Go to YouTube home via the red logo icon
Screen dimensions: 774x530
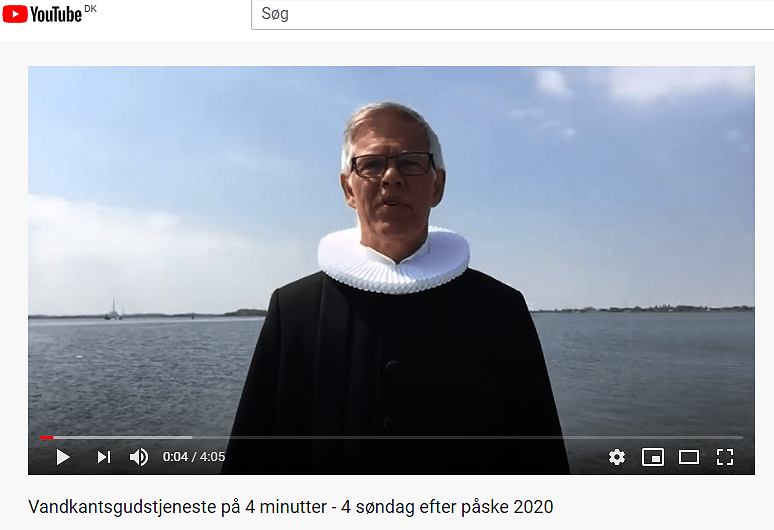[x=15, y=14]
